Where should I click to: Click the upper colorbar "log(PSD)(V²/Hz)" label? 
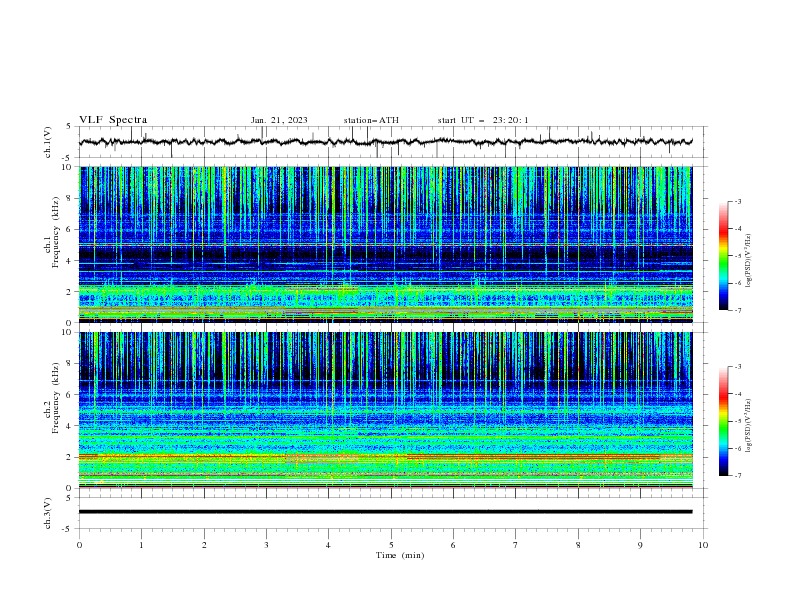coord(749,261)
